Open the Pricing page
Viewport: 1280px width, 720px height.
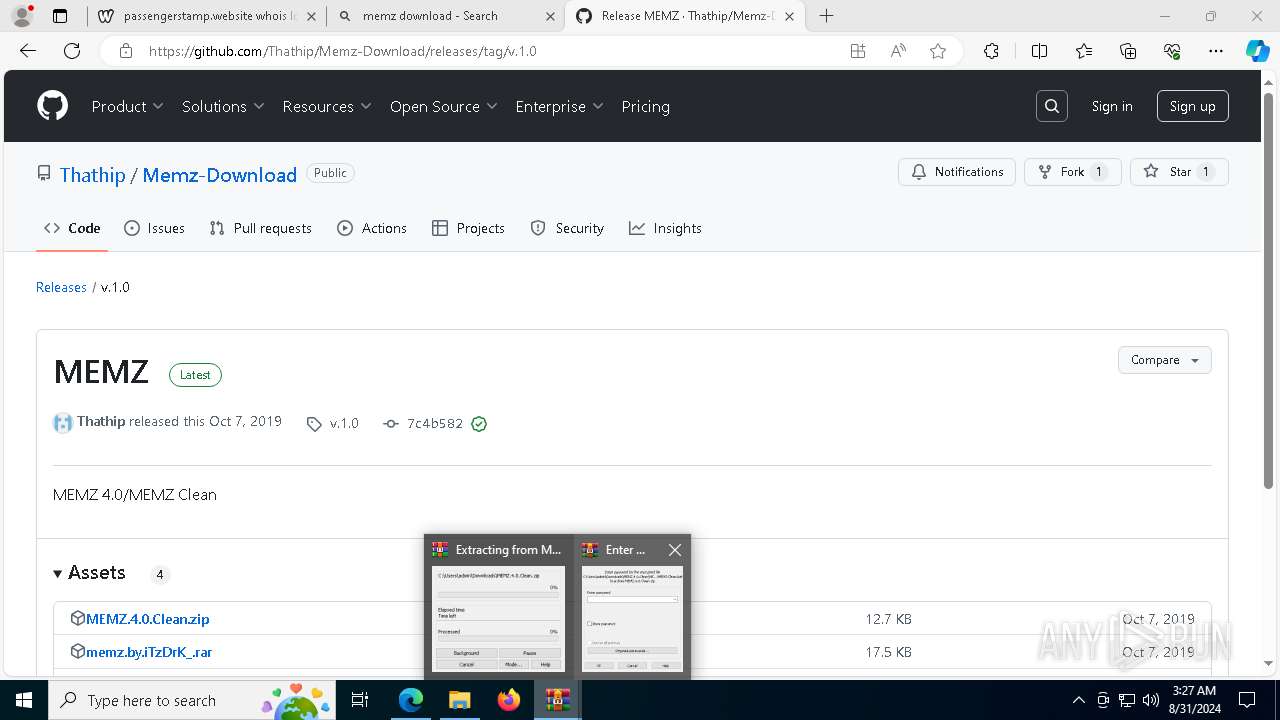(x=645, y=106)
